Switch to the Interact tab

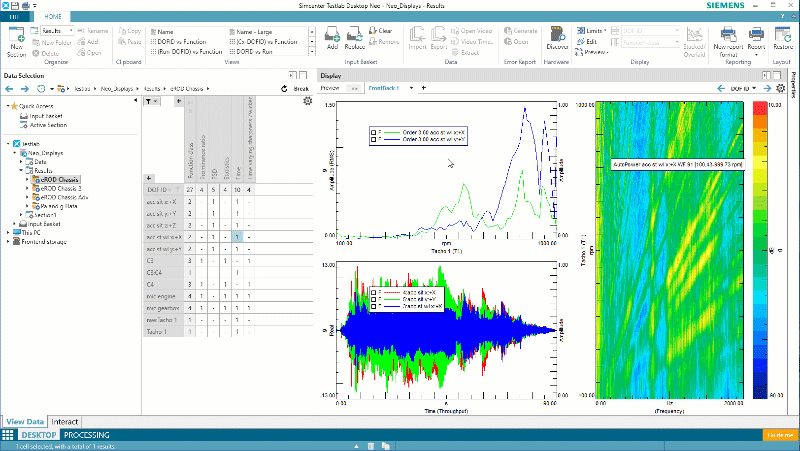click(65, 422)
